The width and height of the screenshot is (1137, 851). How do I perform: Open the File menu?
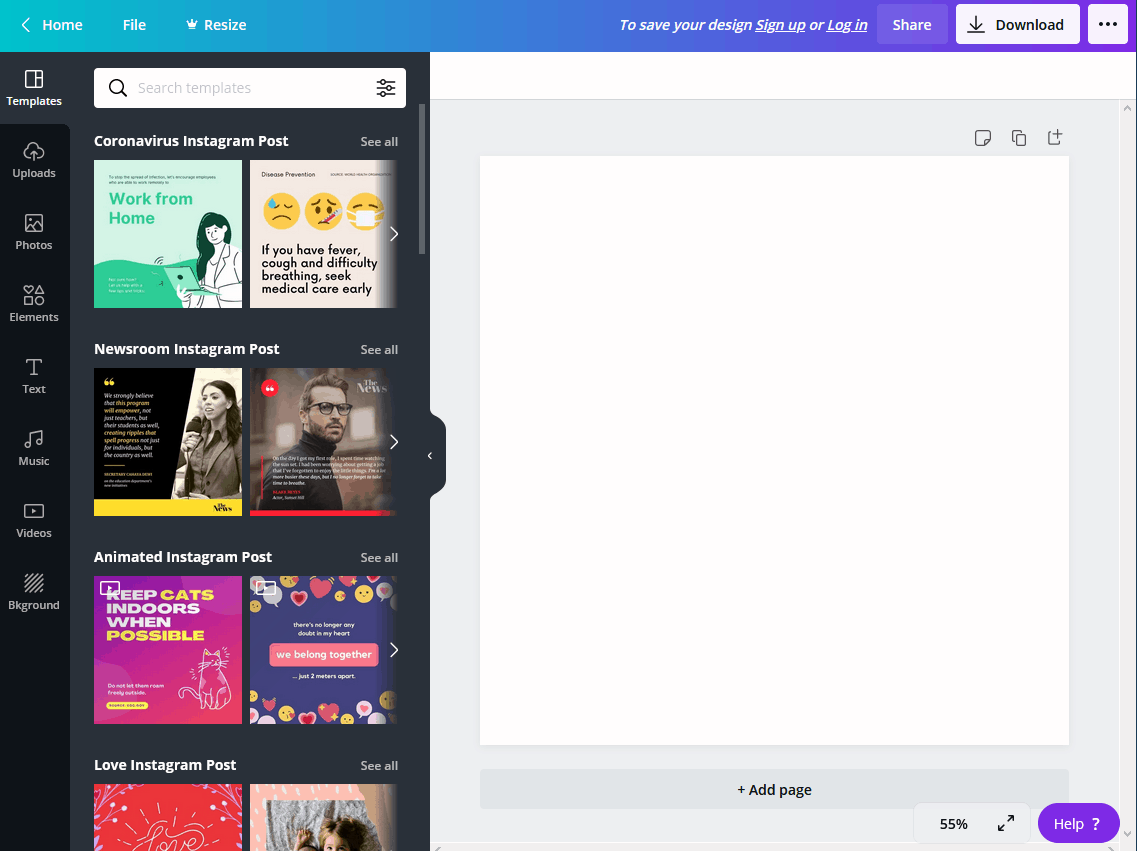[134, 25]
